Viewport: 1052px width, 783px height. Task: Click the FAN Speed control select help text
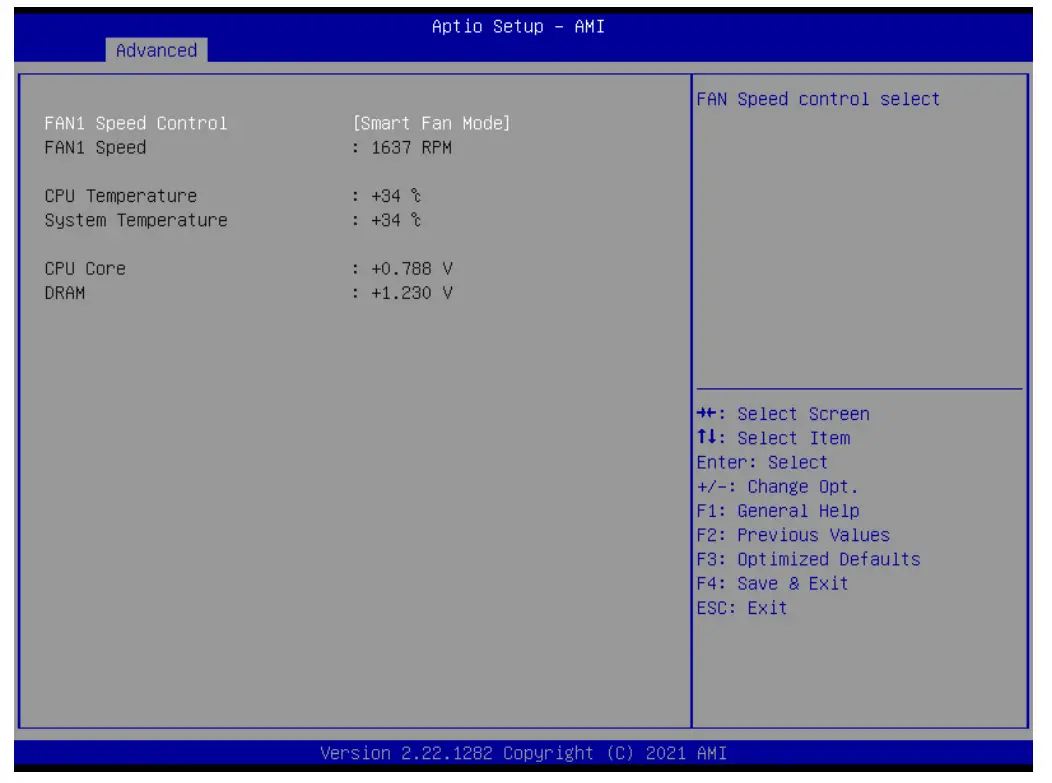pyautogui.click(x=818, y=99)
